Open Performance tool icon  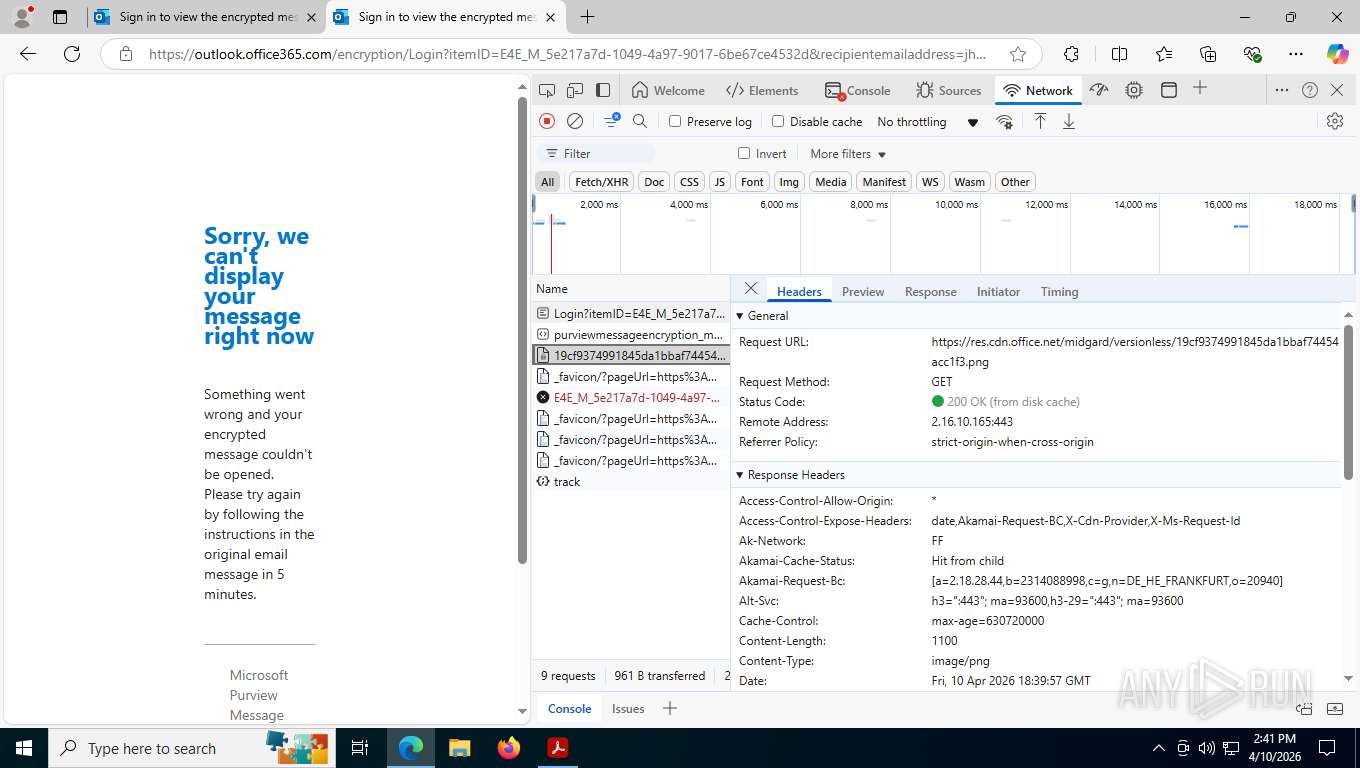1099,90
